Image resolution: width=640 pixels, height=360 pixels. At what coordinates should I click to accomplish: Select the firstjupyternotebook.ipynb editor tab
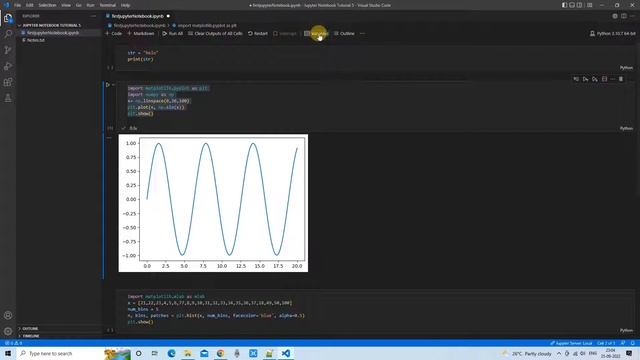[x=138, y=16]
